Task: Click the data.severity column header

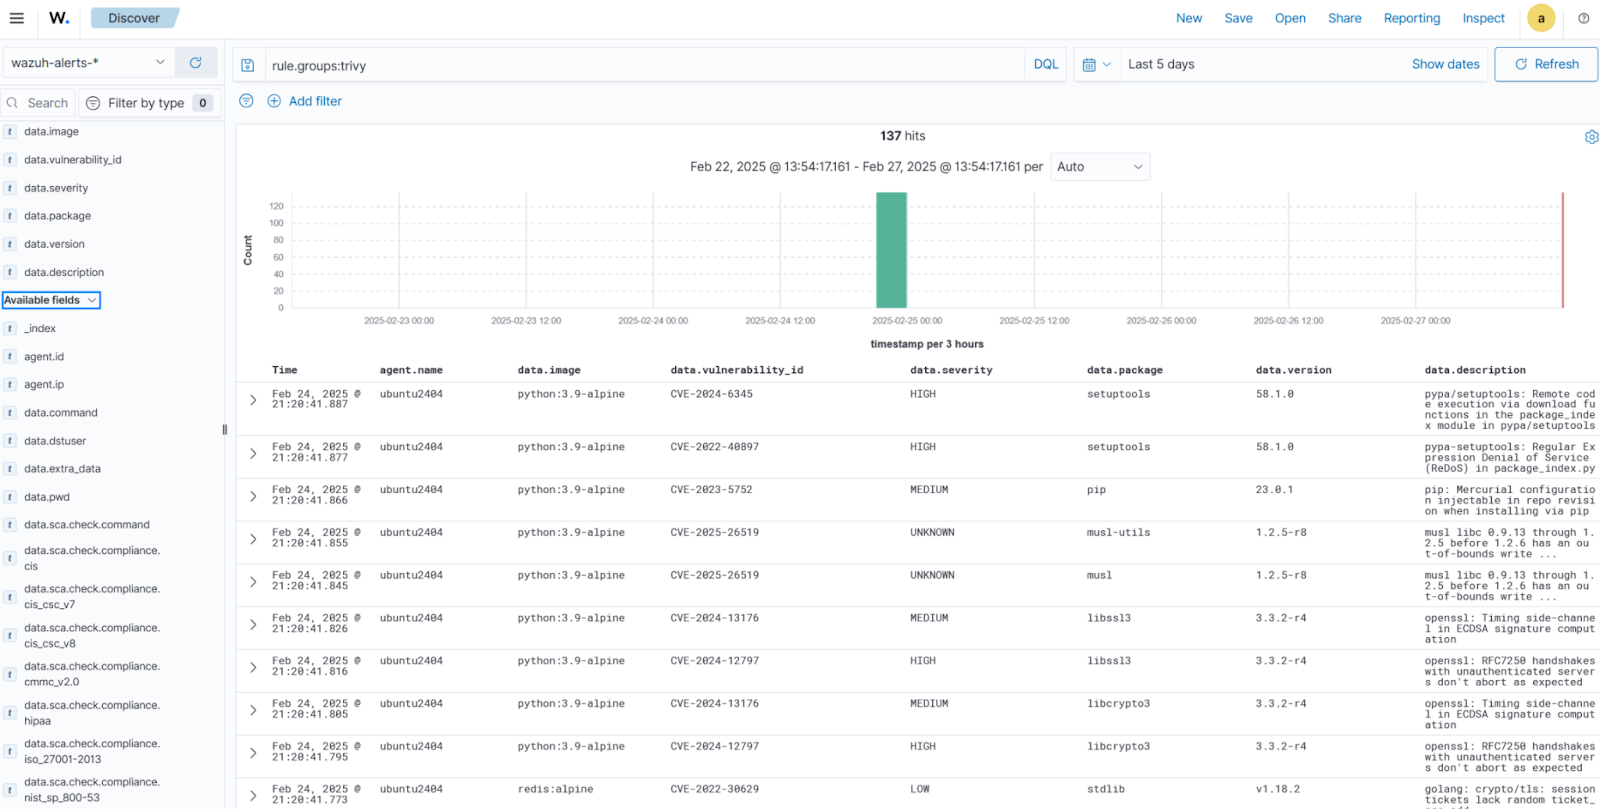Action: tap(951, 370)
